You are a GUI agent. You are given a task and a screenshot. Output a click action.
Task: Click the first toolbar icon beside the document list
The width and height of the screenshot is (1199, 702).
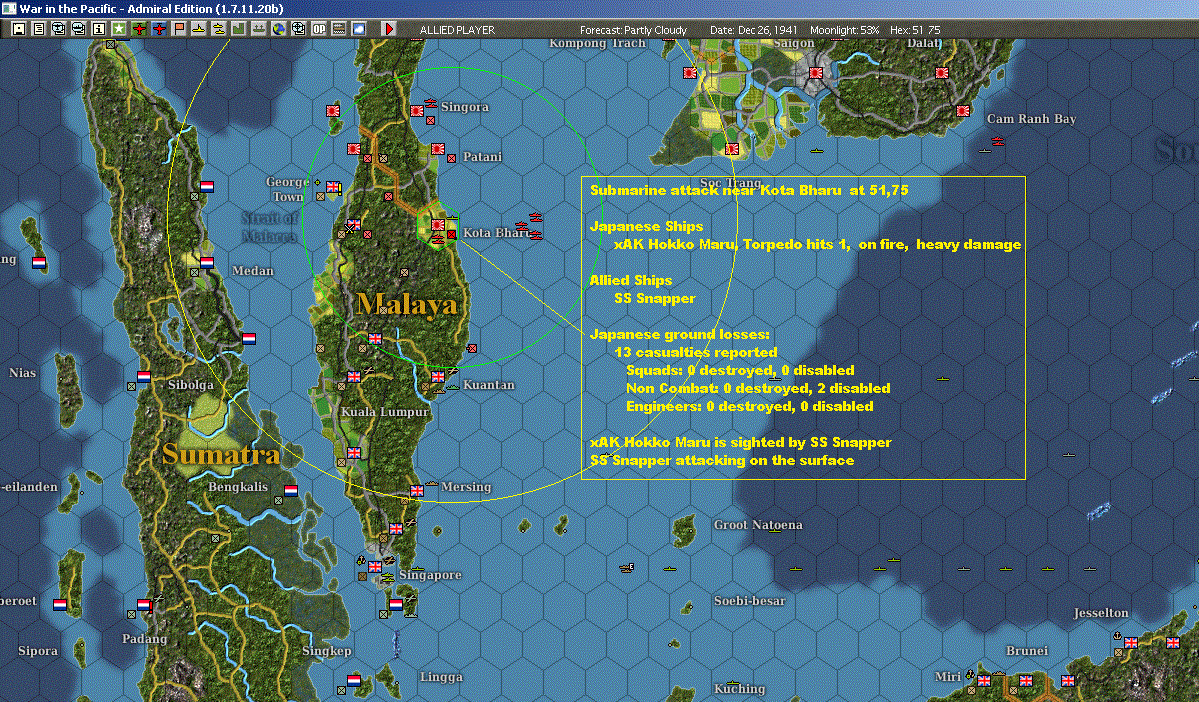(x=19, y=29)
